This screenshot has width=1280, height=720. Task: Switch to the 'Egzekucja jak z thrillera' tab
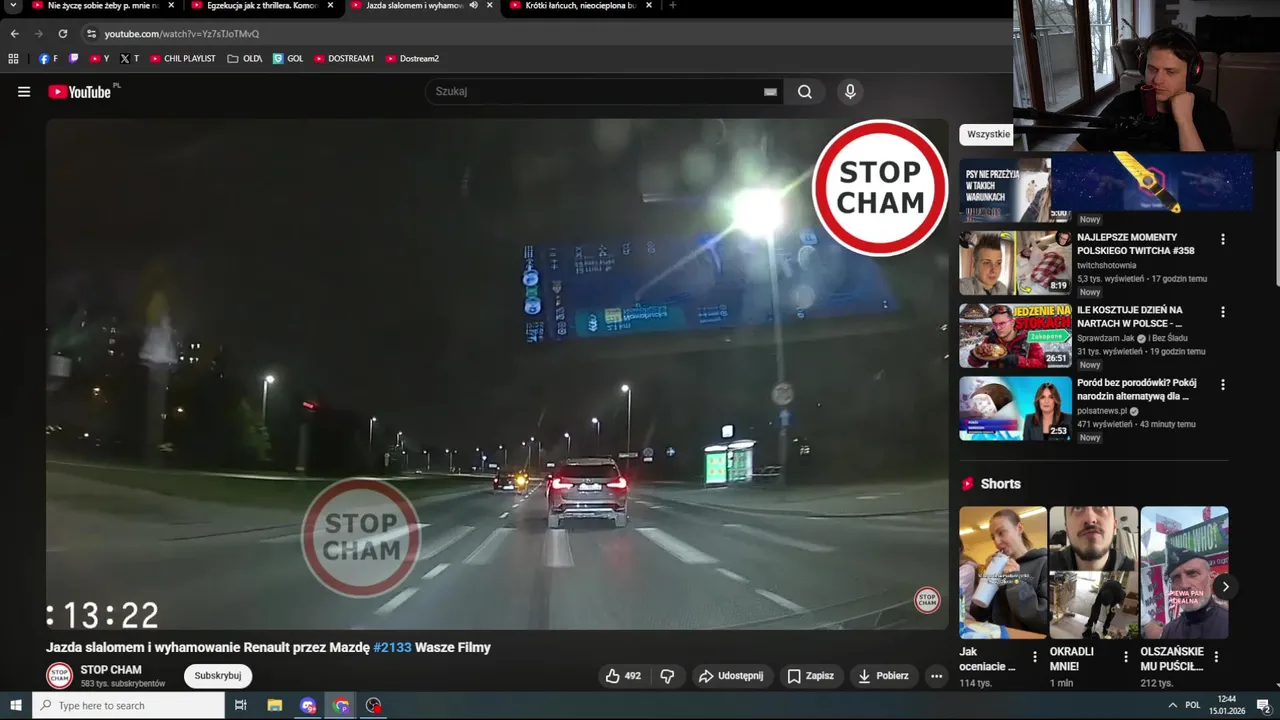262,6
